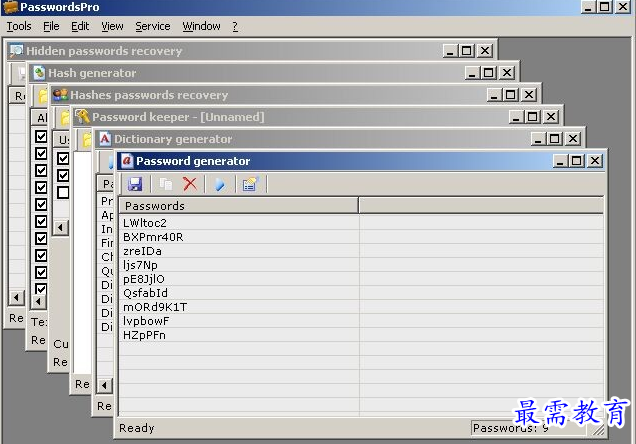Click the blue Start generation arrow icon
The image size is (636, 444).
click(220, 184)
